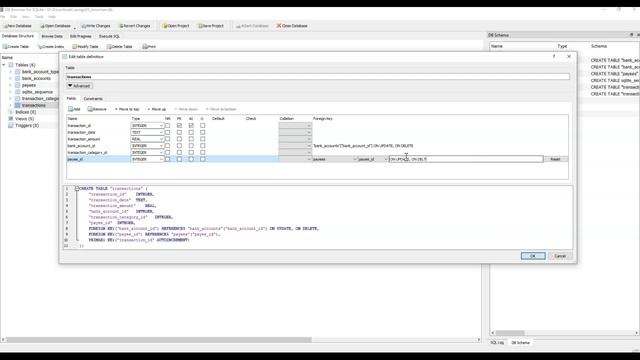
Task: Toggle Not Null for payee_id
Action: point(167,159)
